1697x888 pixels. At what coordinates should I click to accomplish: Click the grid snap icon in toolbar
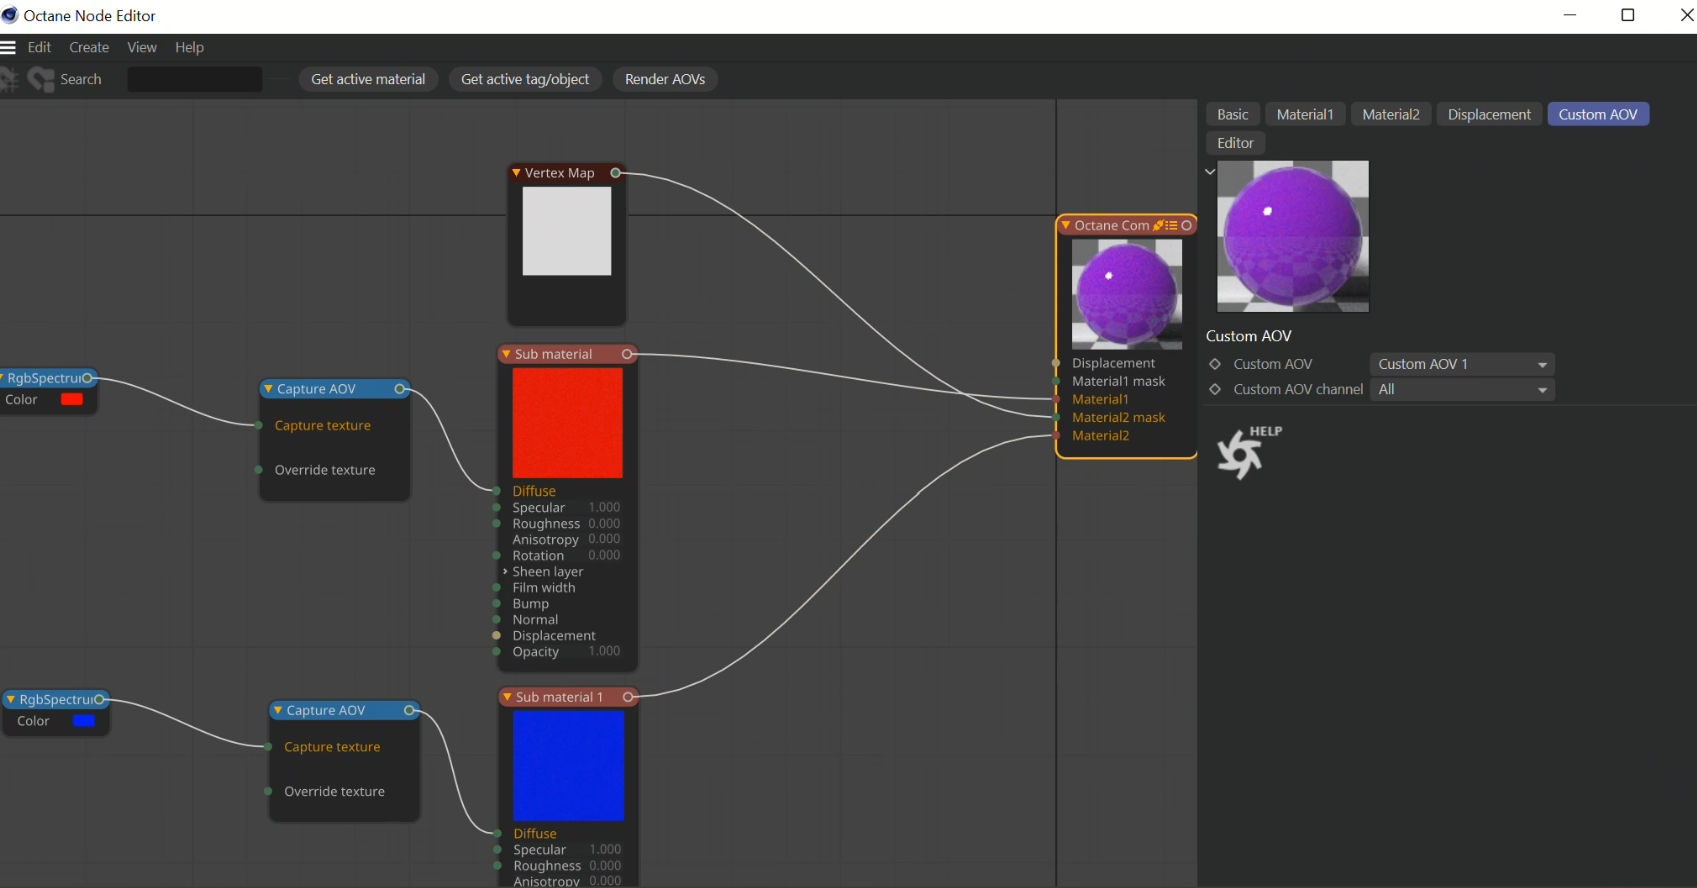9,79
